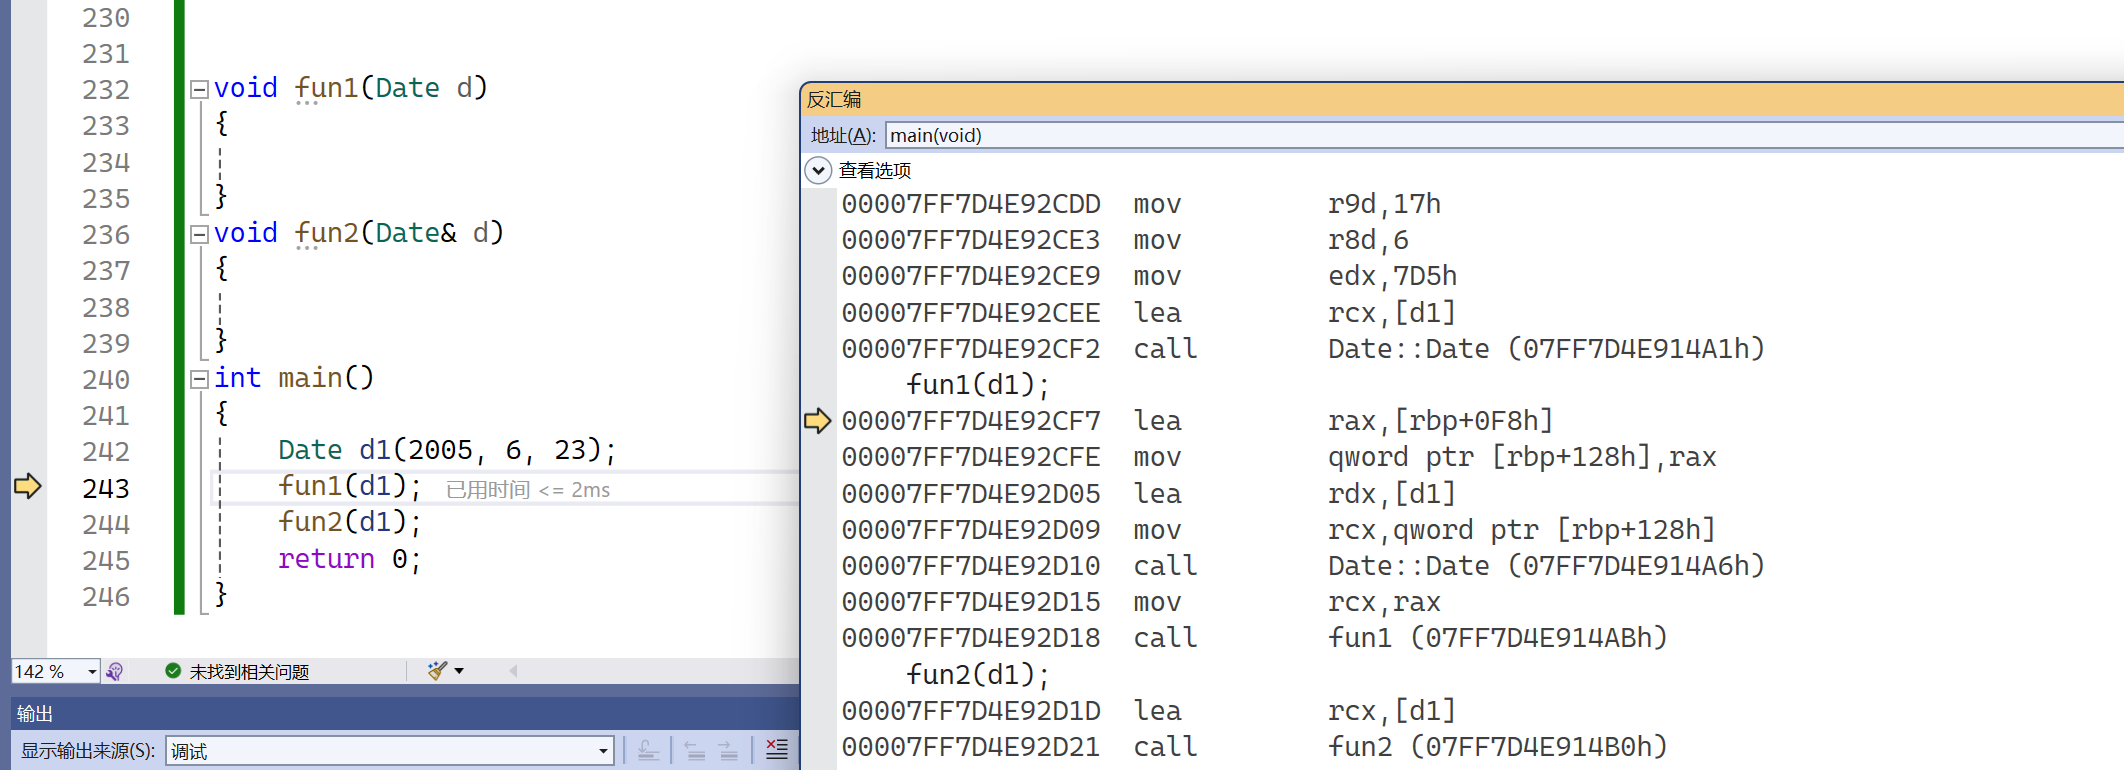Go to next message in output toolbar
2124x770 pixels.
[728, 750]
